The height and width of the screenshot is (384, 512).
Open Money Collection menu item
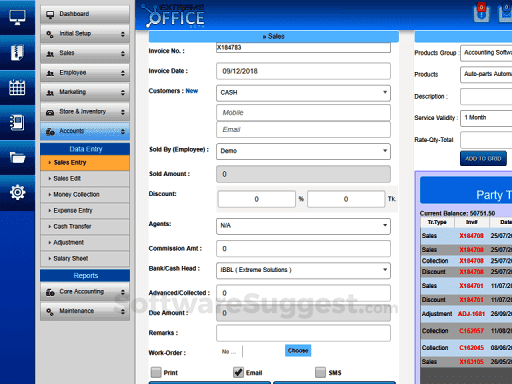point(85,195)
